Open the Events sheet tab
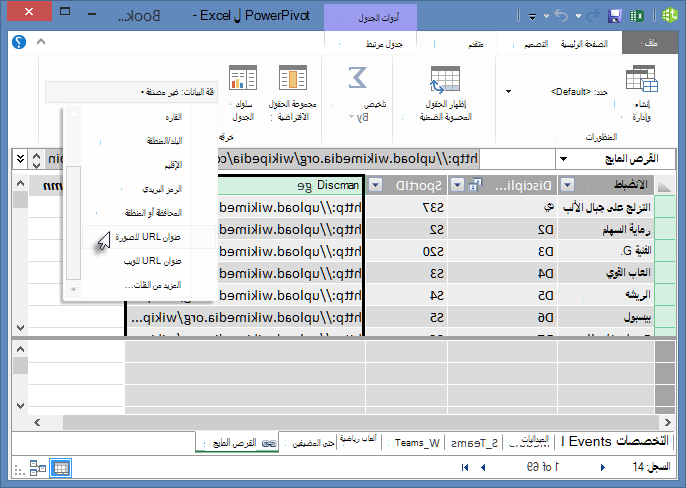The height and width of the screenshot is (488, 686). (590, 441)
